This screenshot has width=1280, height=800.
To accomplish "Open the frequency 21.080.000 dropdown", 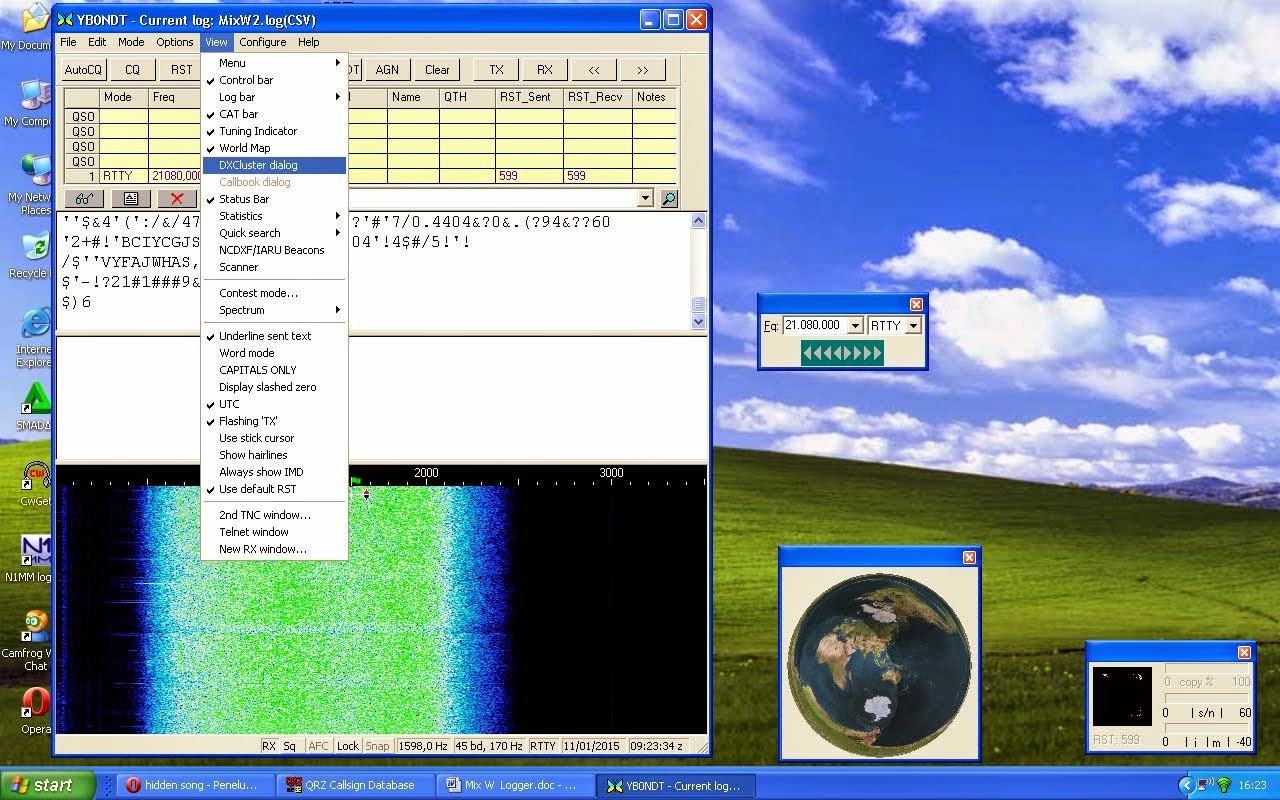I will (854, 326).
